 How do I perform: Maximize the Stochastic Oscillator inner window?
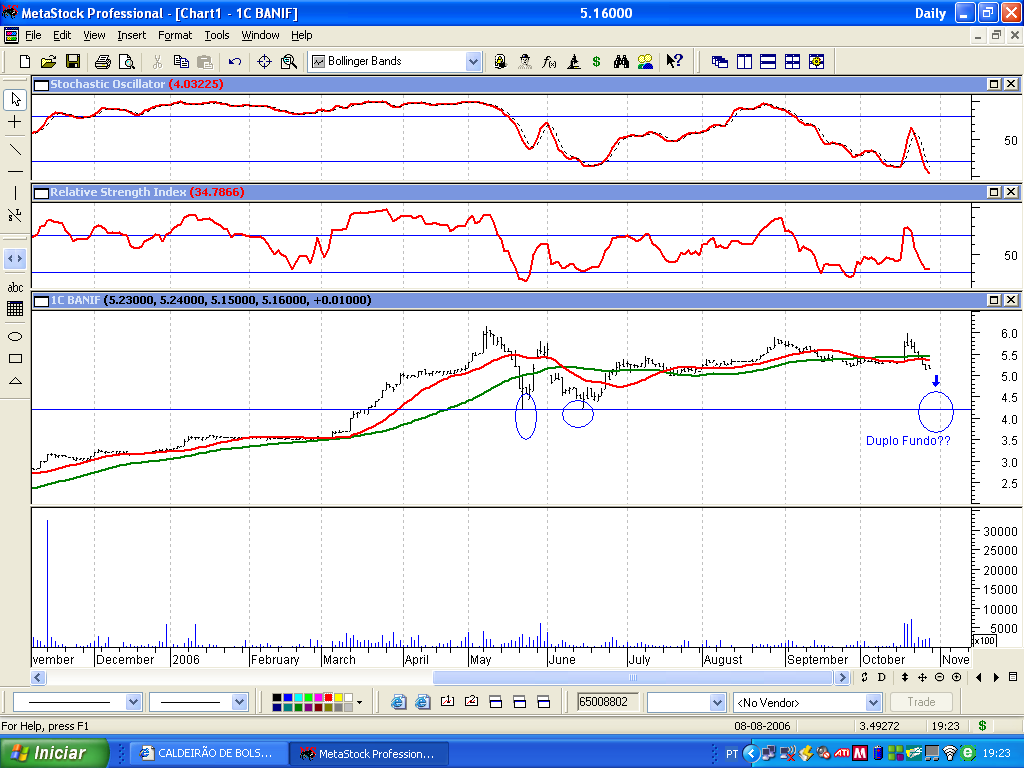click(x=993, y=84)
